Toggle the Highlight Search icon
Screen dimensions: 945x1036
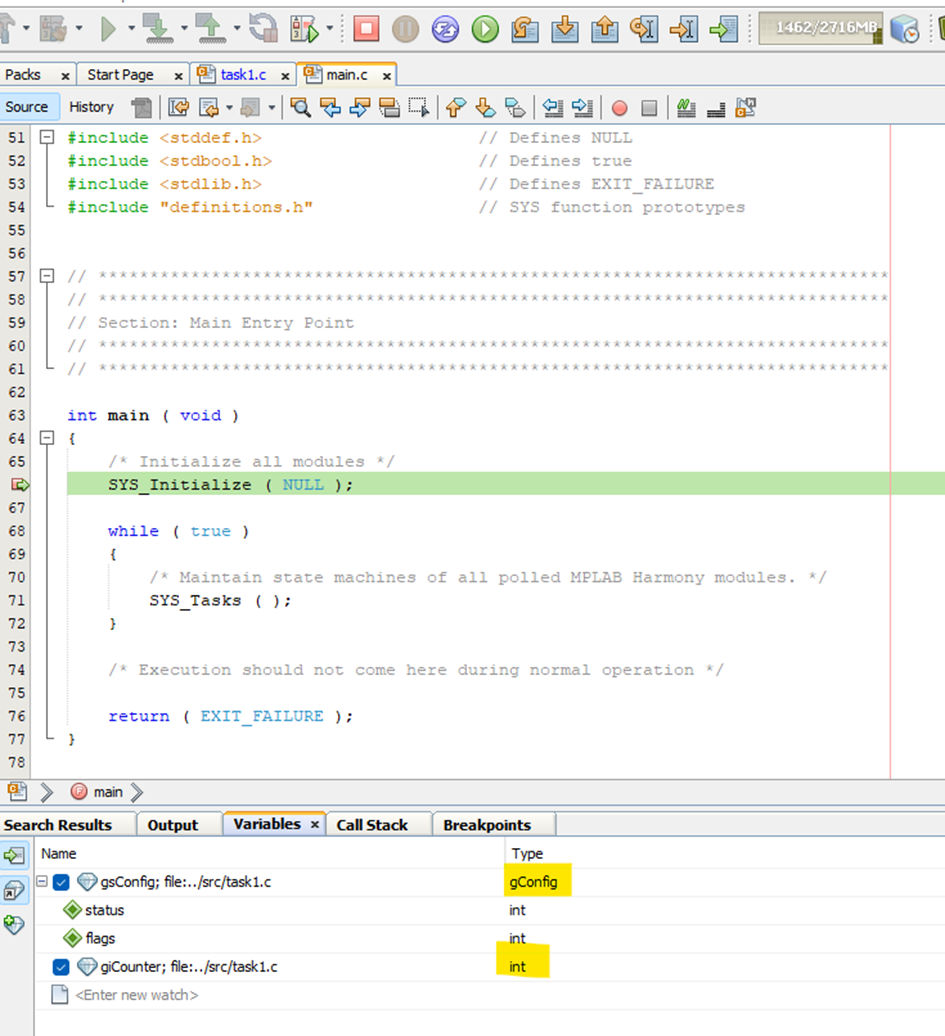(390, 107)
